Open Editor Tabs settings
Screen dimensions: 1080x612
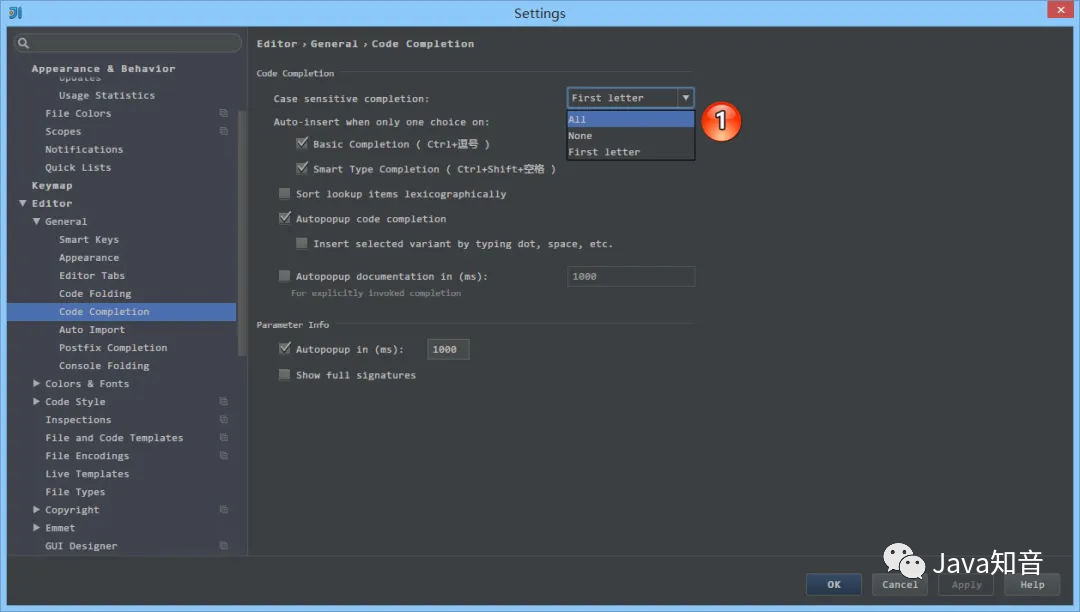pos(92,275)
